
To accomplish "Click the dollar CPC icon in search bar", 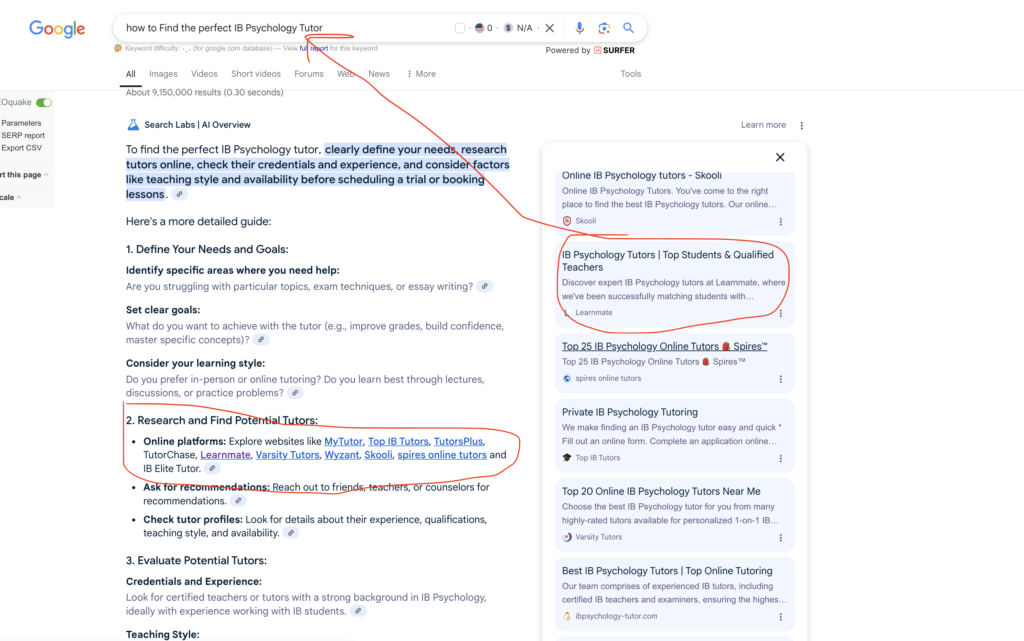I will (508, 28).
